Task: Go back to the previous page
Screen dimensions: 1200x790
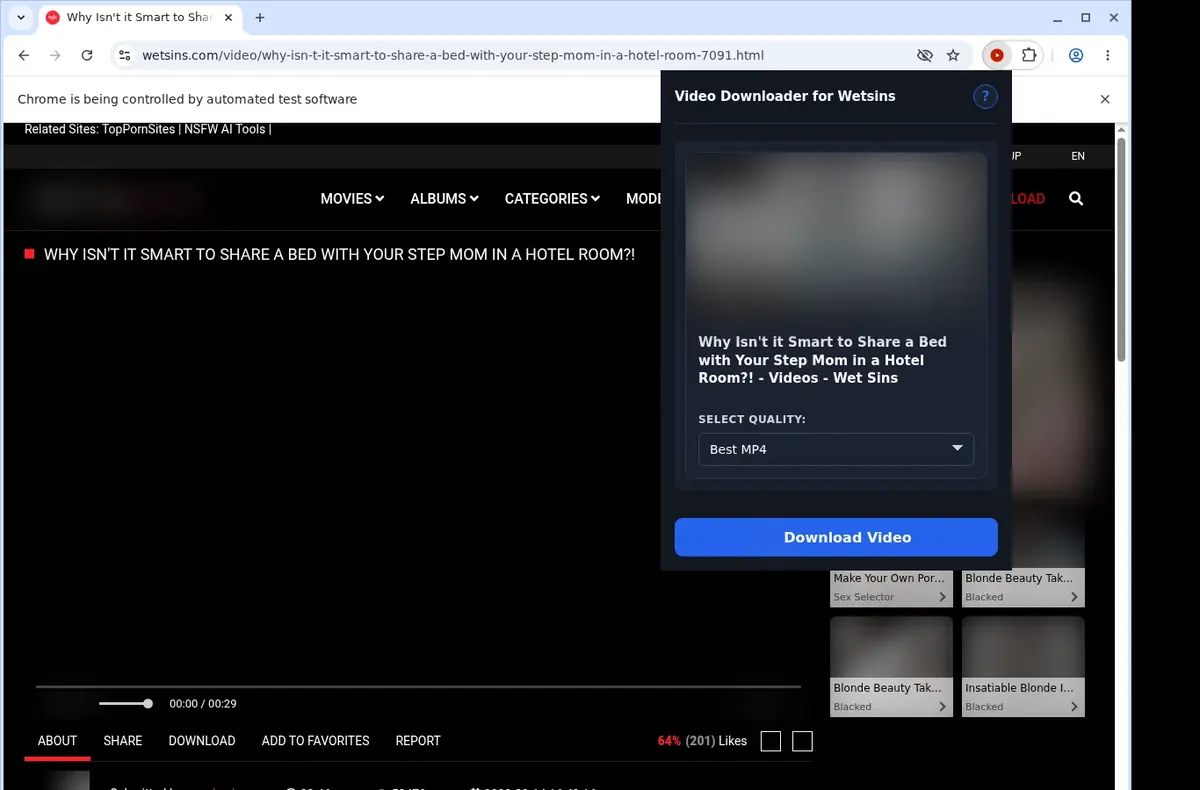Action: pyautogui.click(x=24, y=56)
